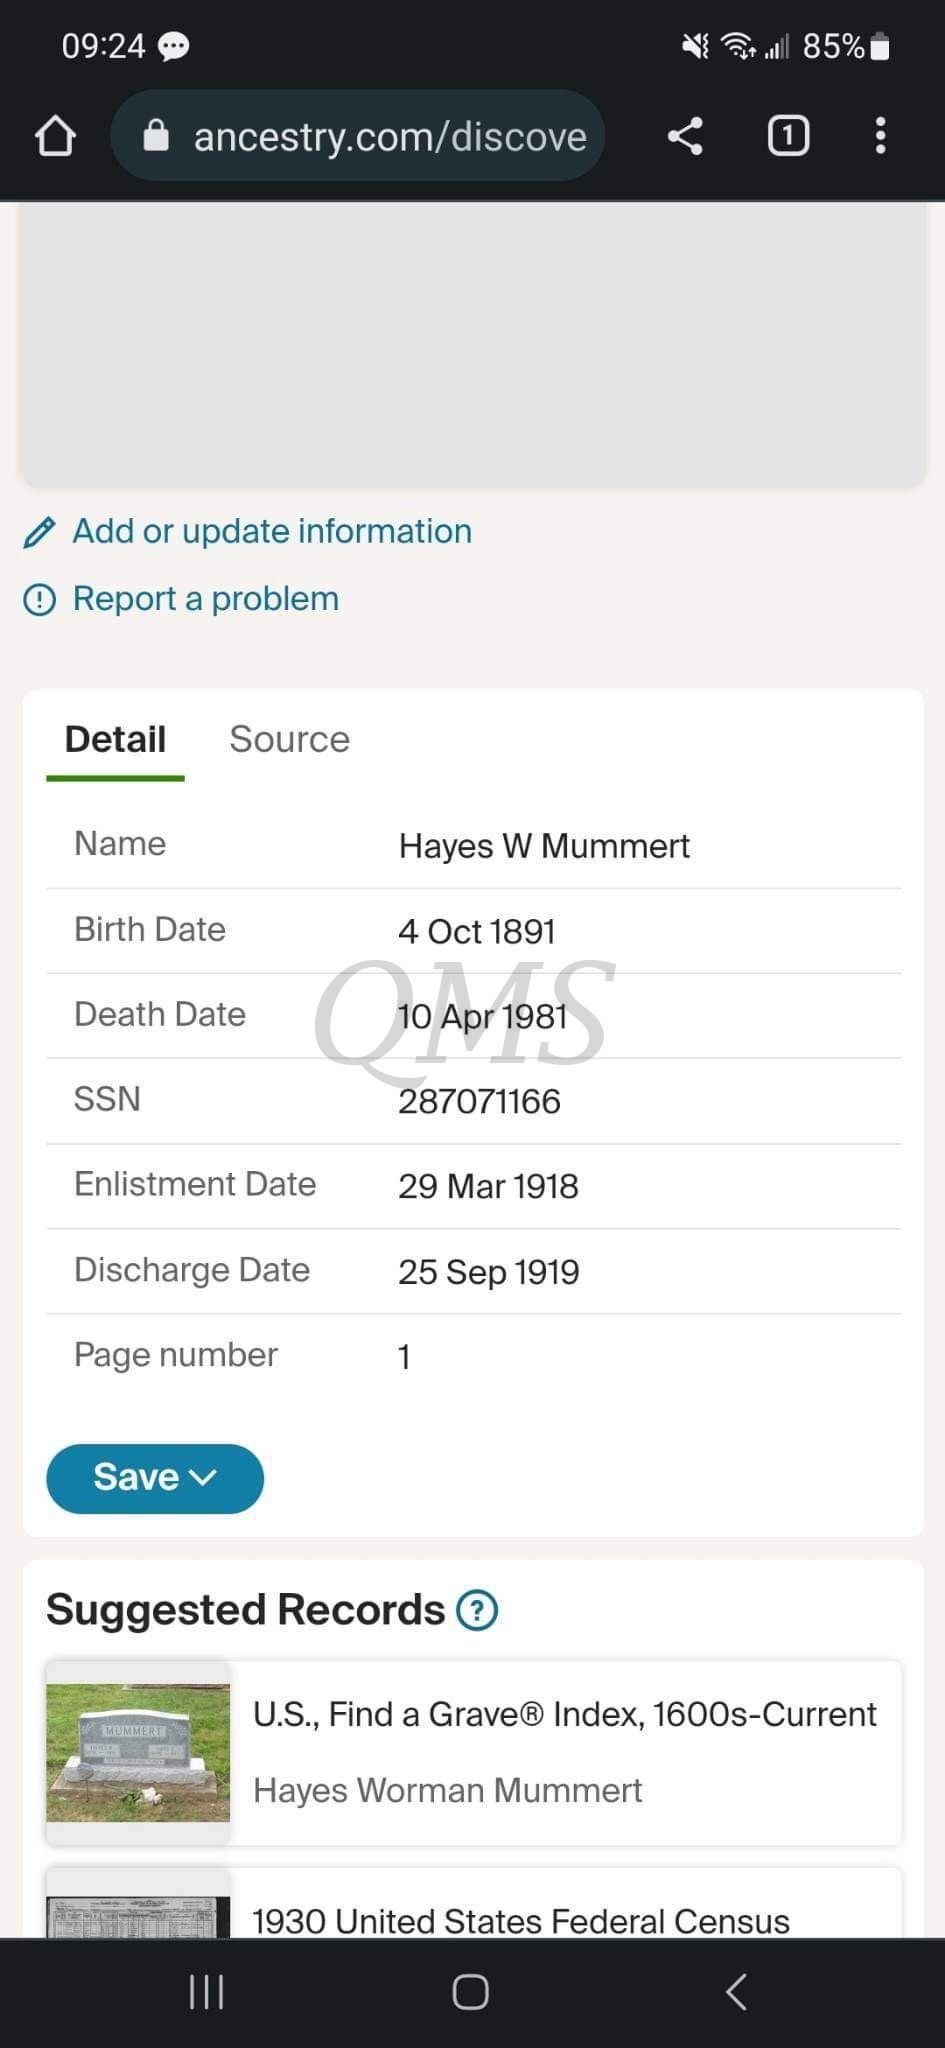Viewport: 945px width, 2048px height.
Task: Click the Suggested Records help question icon
Action: [477, 1610]
